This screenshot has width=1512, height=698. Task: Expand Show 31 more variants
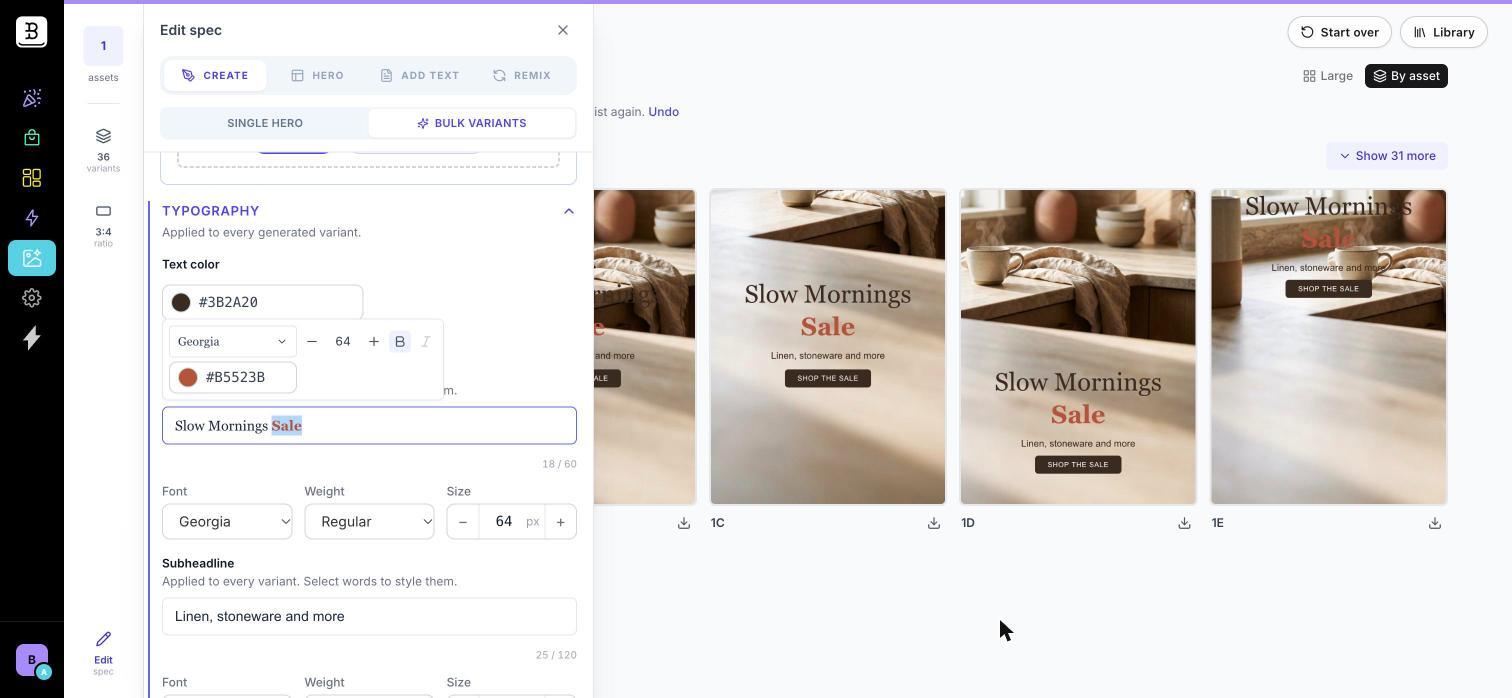[x=1387, y=156]
